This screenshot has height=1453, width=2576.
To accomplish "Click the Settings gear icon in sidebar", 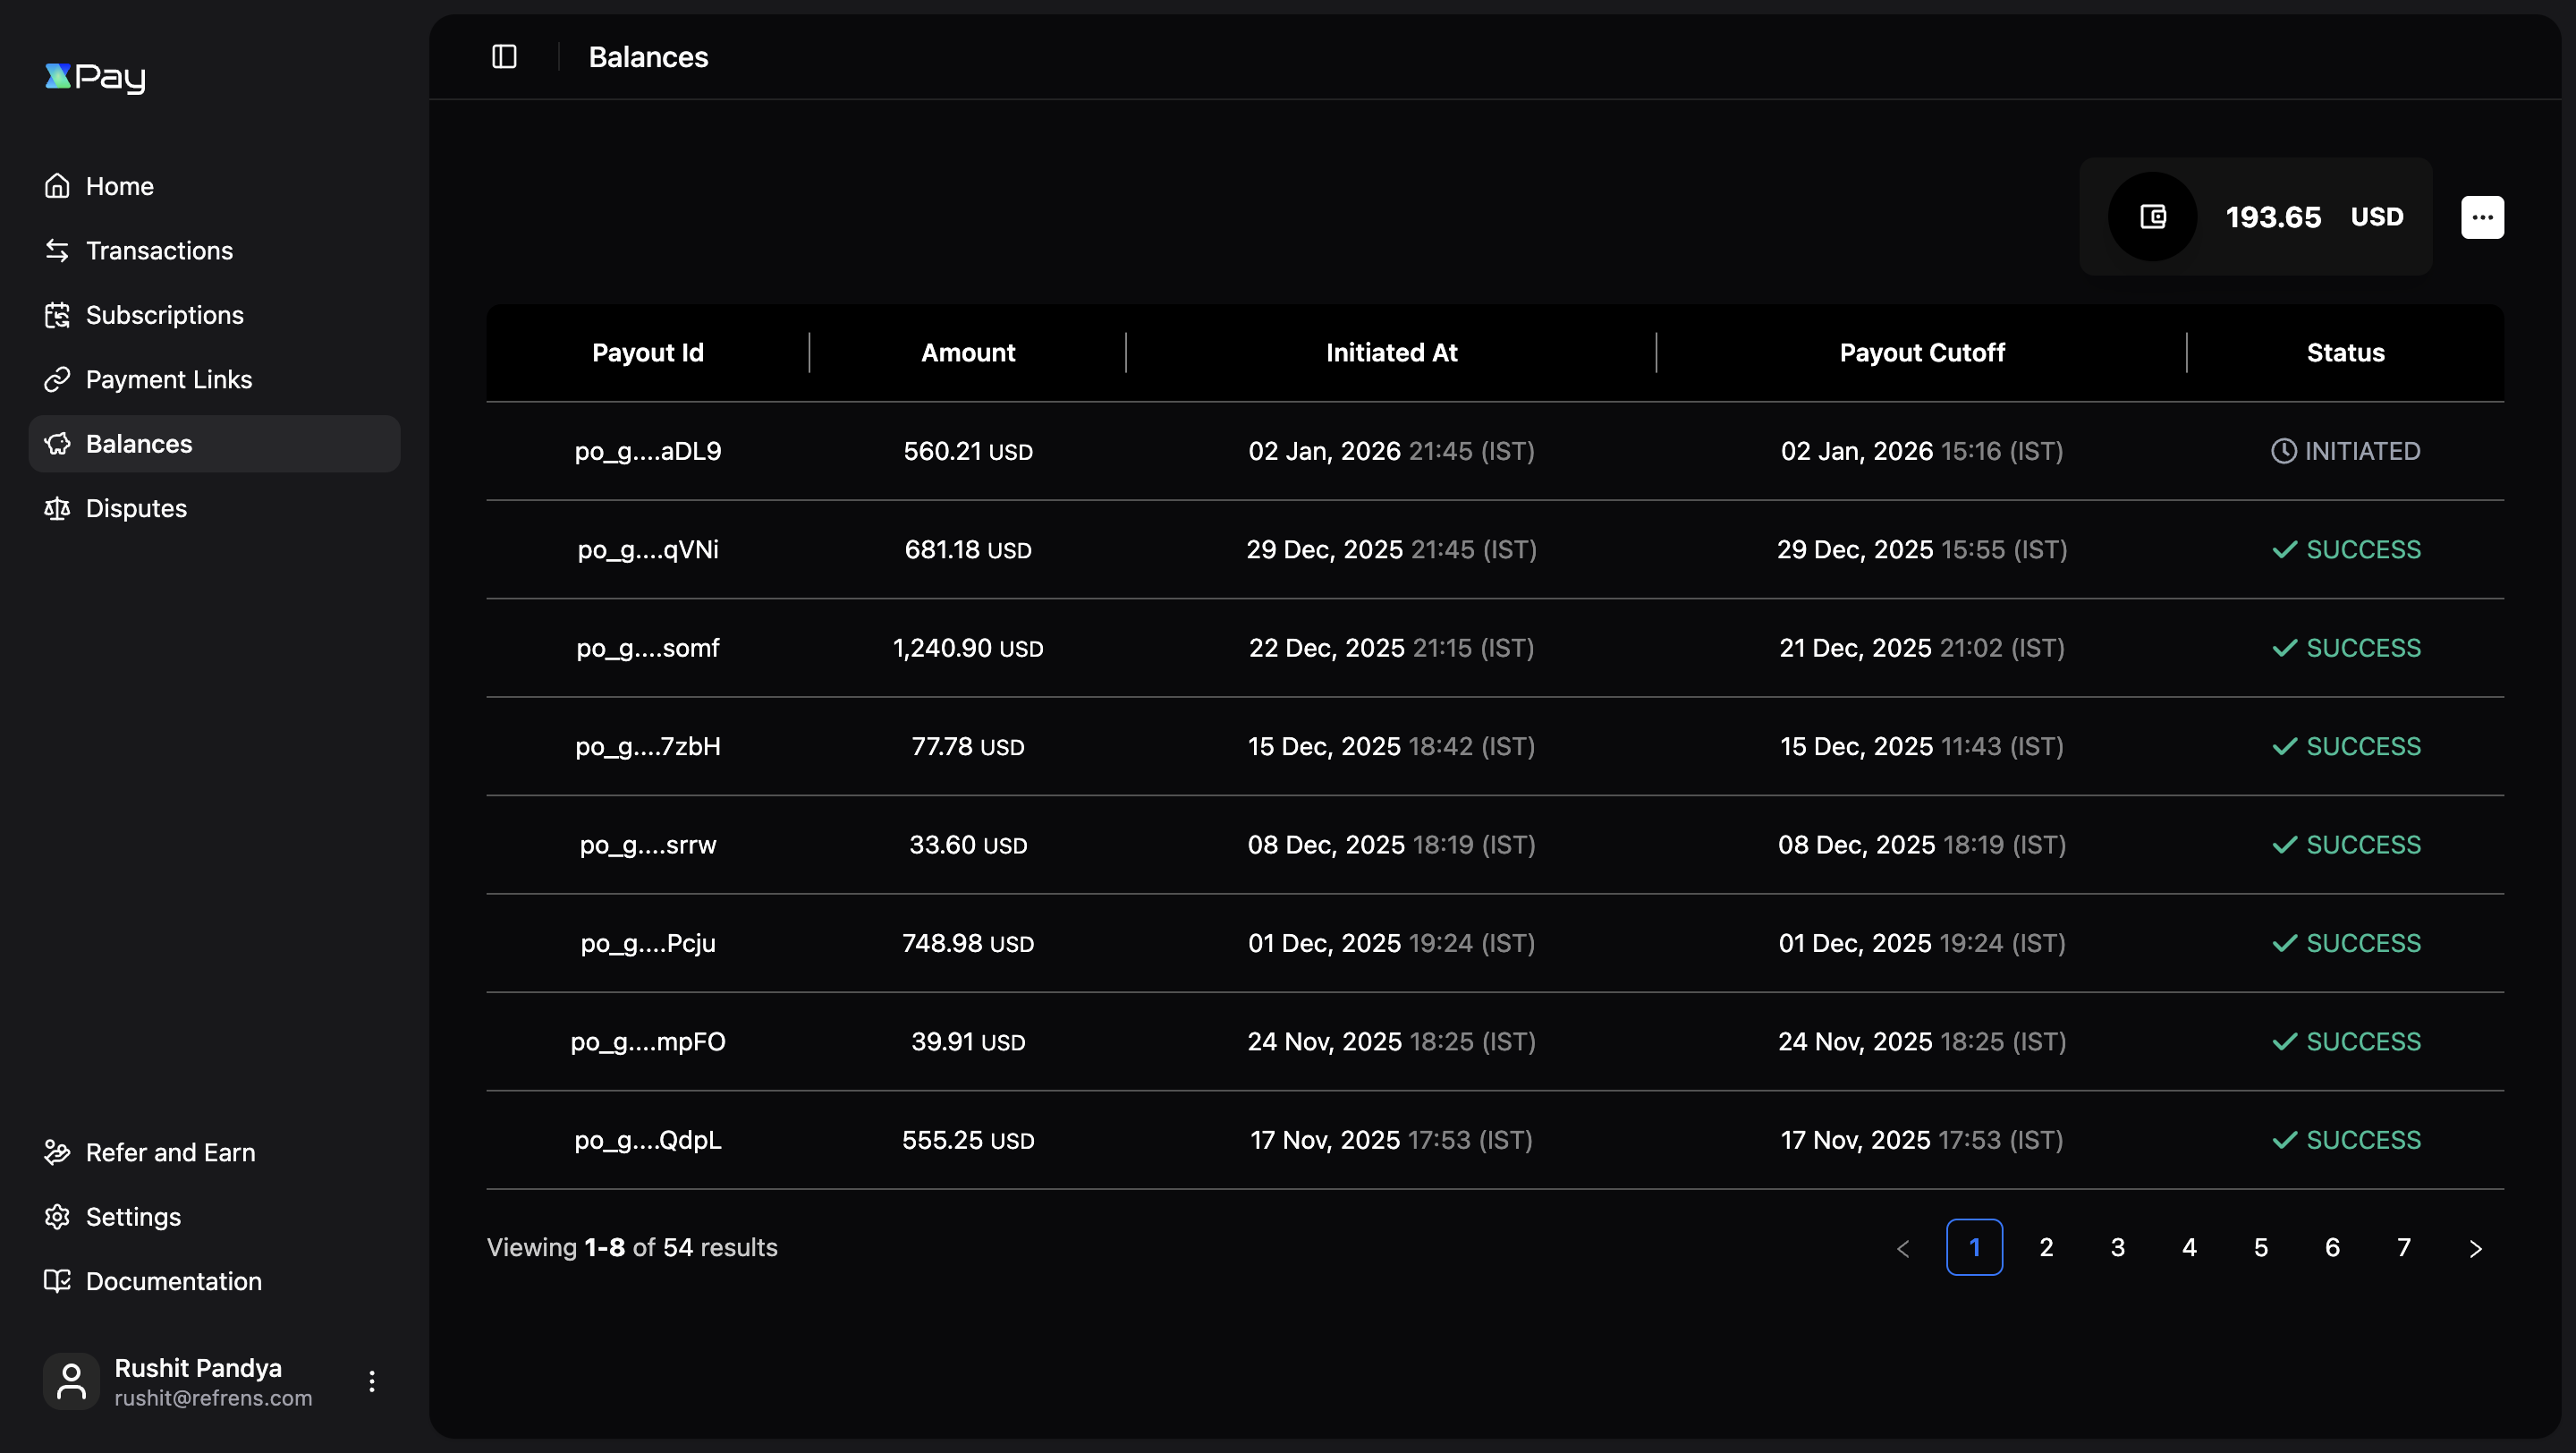I will (57, 1216).
